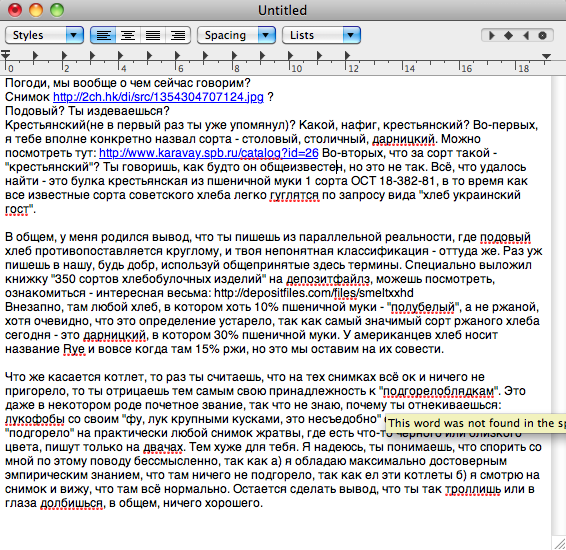Pick the right tab stop marker icon
Viewport: 566px width, 550px height.
[526, 35]
